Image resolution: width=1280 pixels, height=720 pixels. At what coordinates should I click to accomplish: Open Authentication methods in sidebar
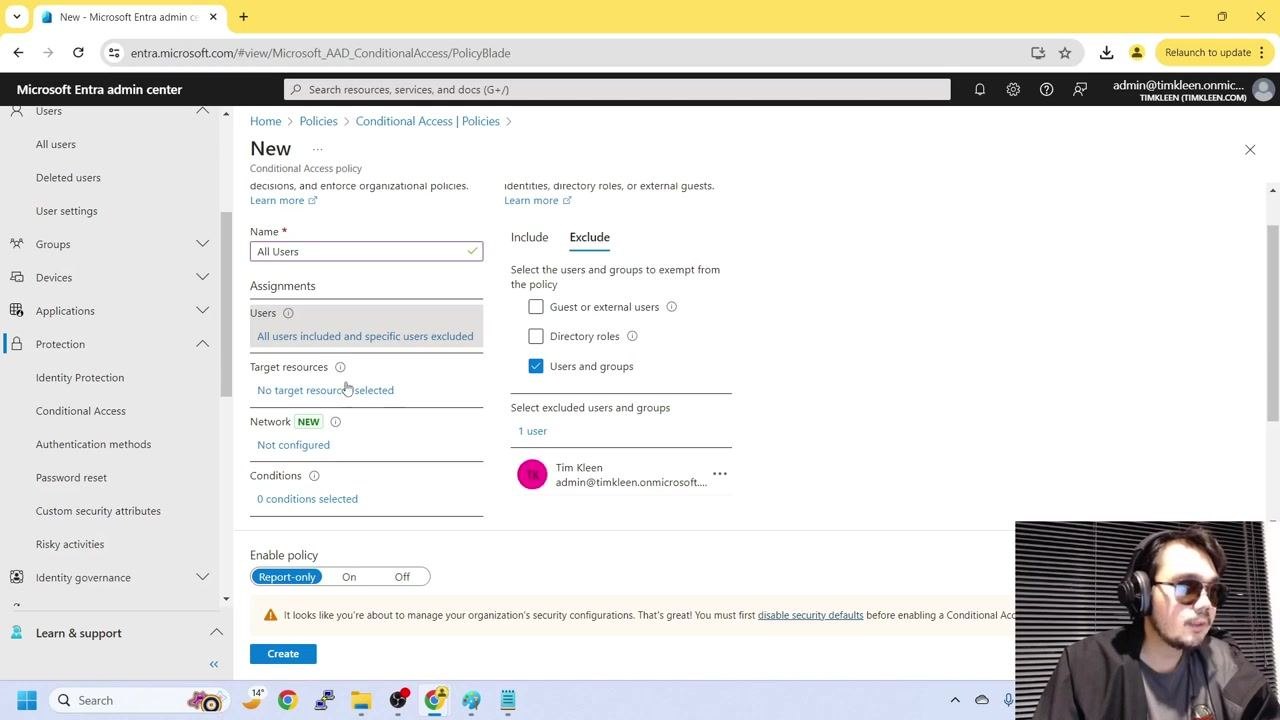click(x=93, y=444)
